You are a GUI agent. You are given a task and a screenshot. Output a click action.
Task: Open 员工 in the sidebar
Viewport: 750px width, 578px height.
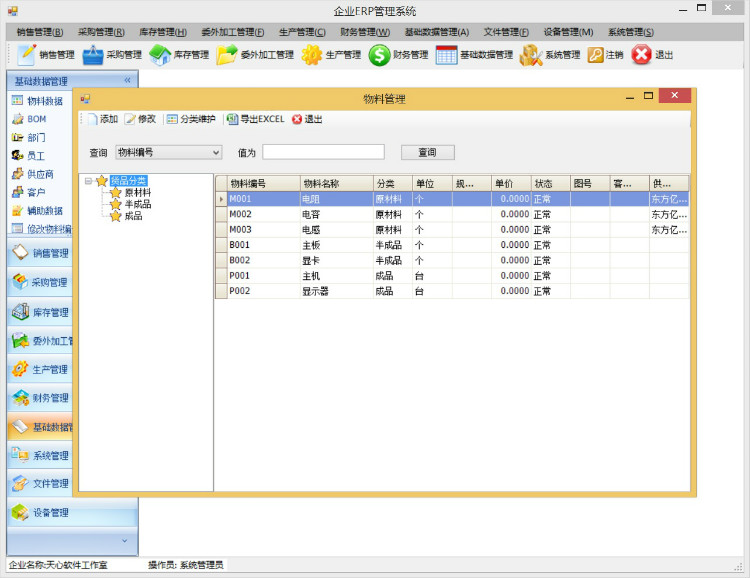click(29, 156)
